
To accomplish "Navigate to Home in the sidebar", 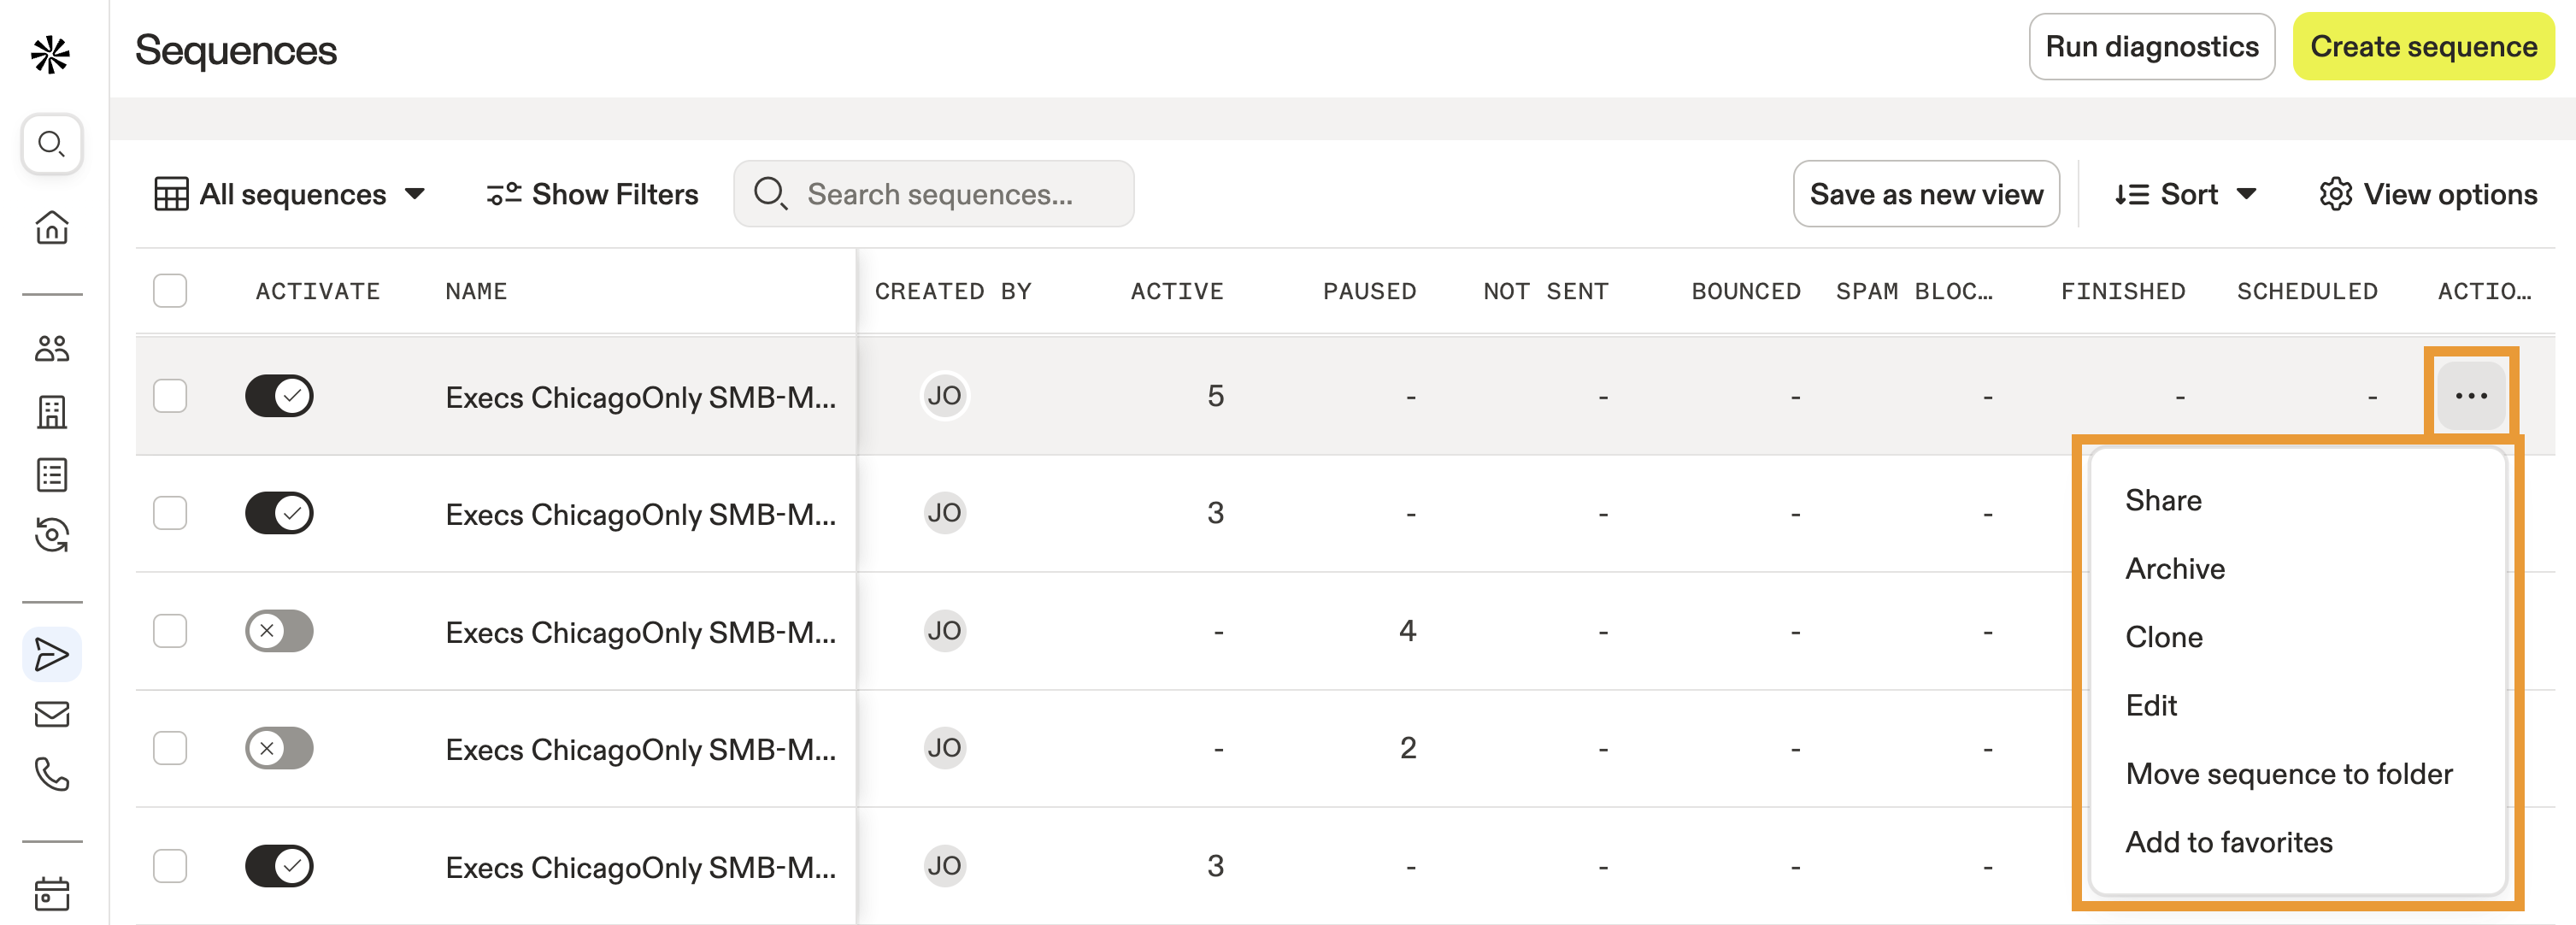I will coord(51,227).
